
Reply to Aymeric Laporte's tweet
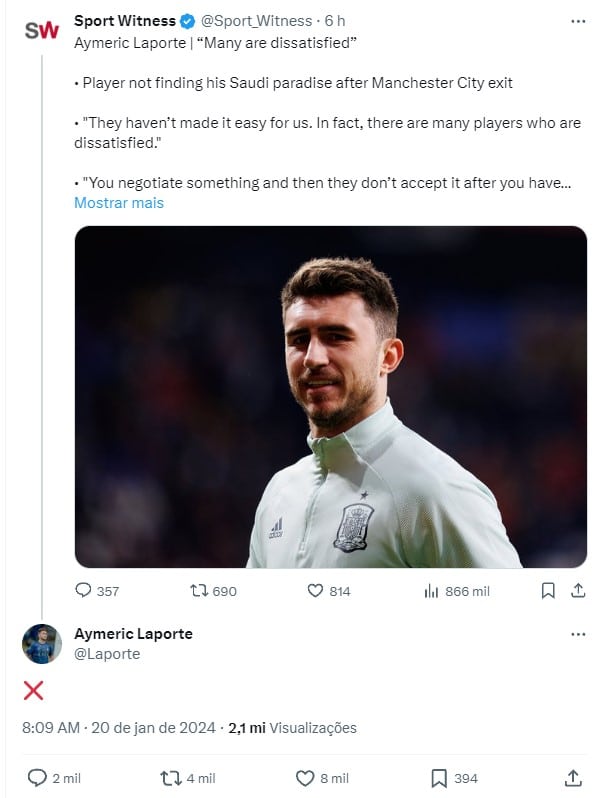click(x=38, y=777)
